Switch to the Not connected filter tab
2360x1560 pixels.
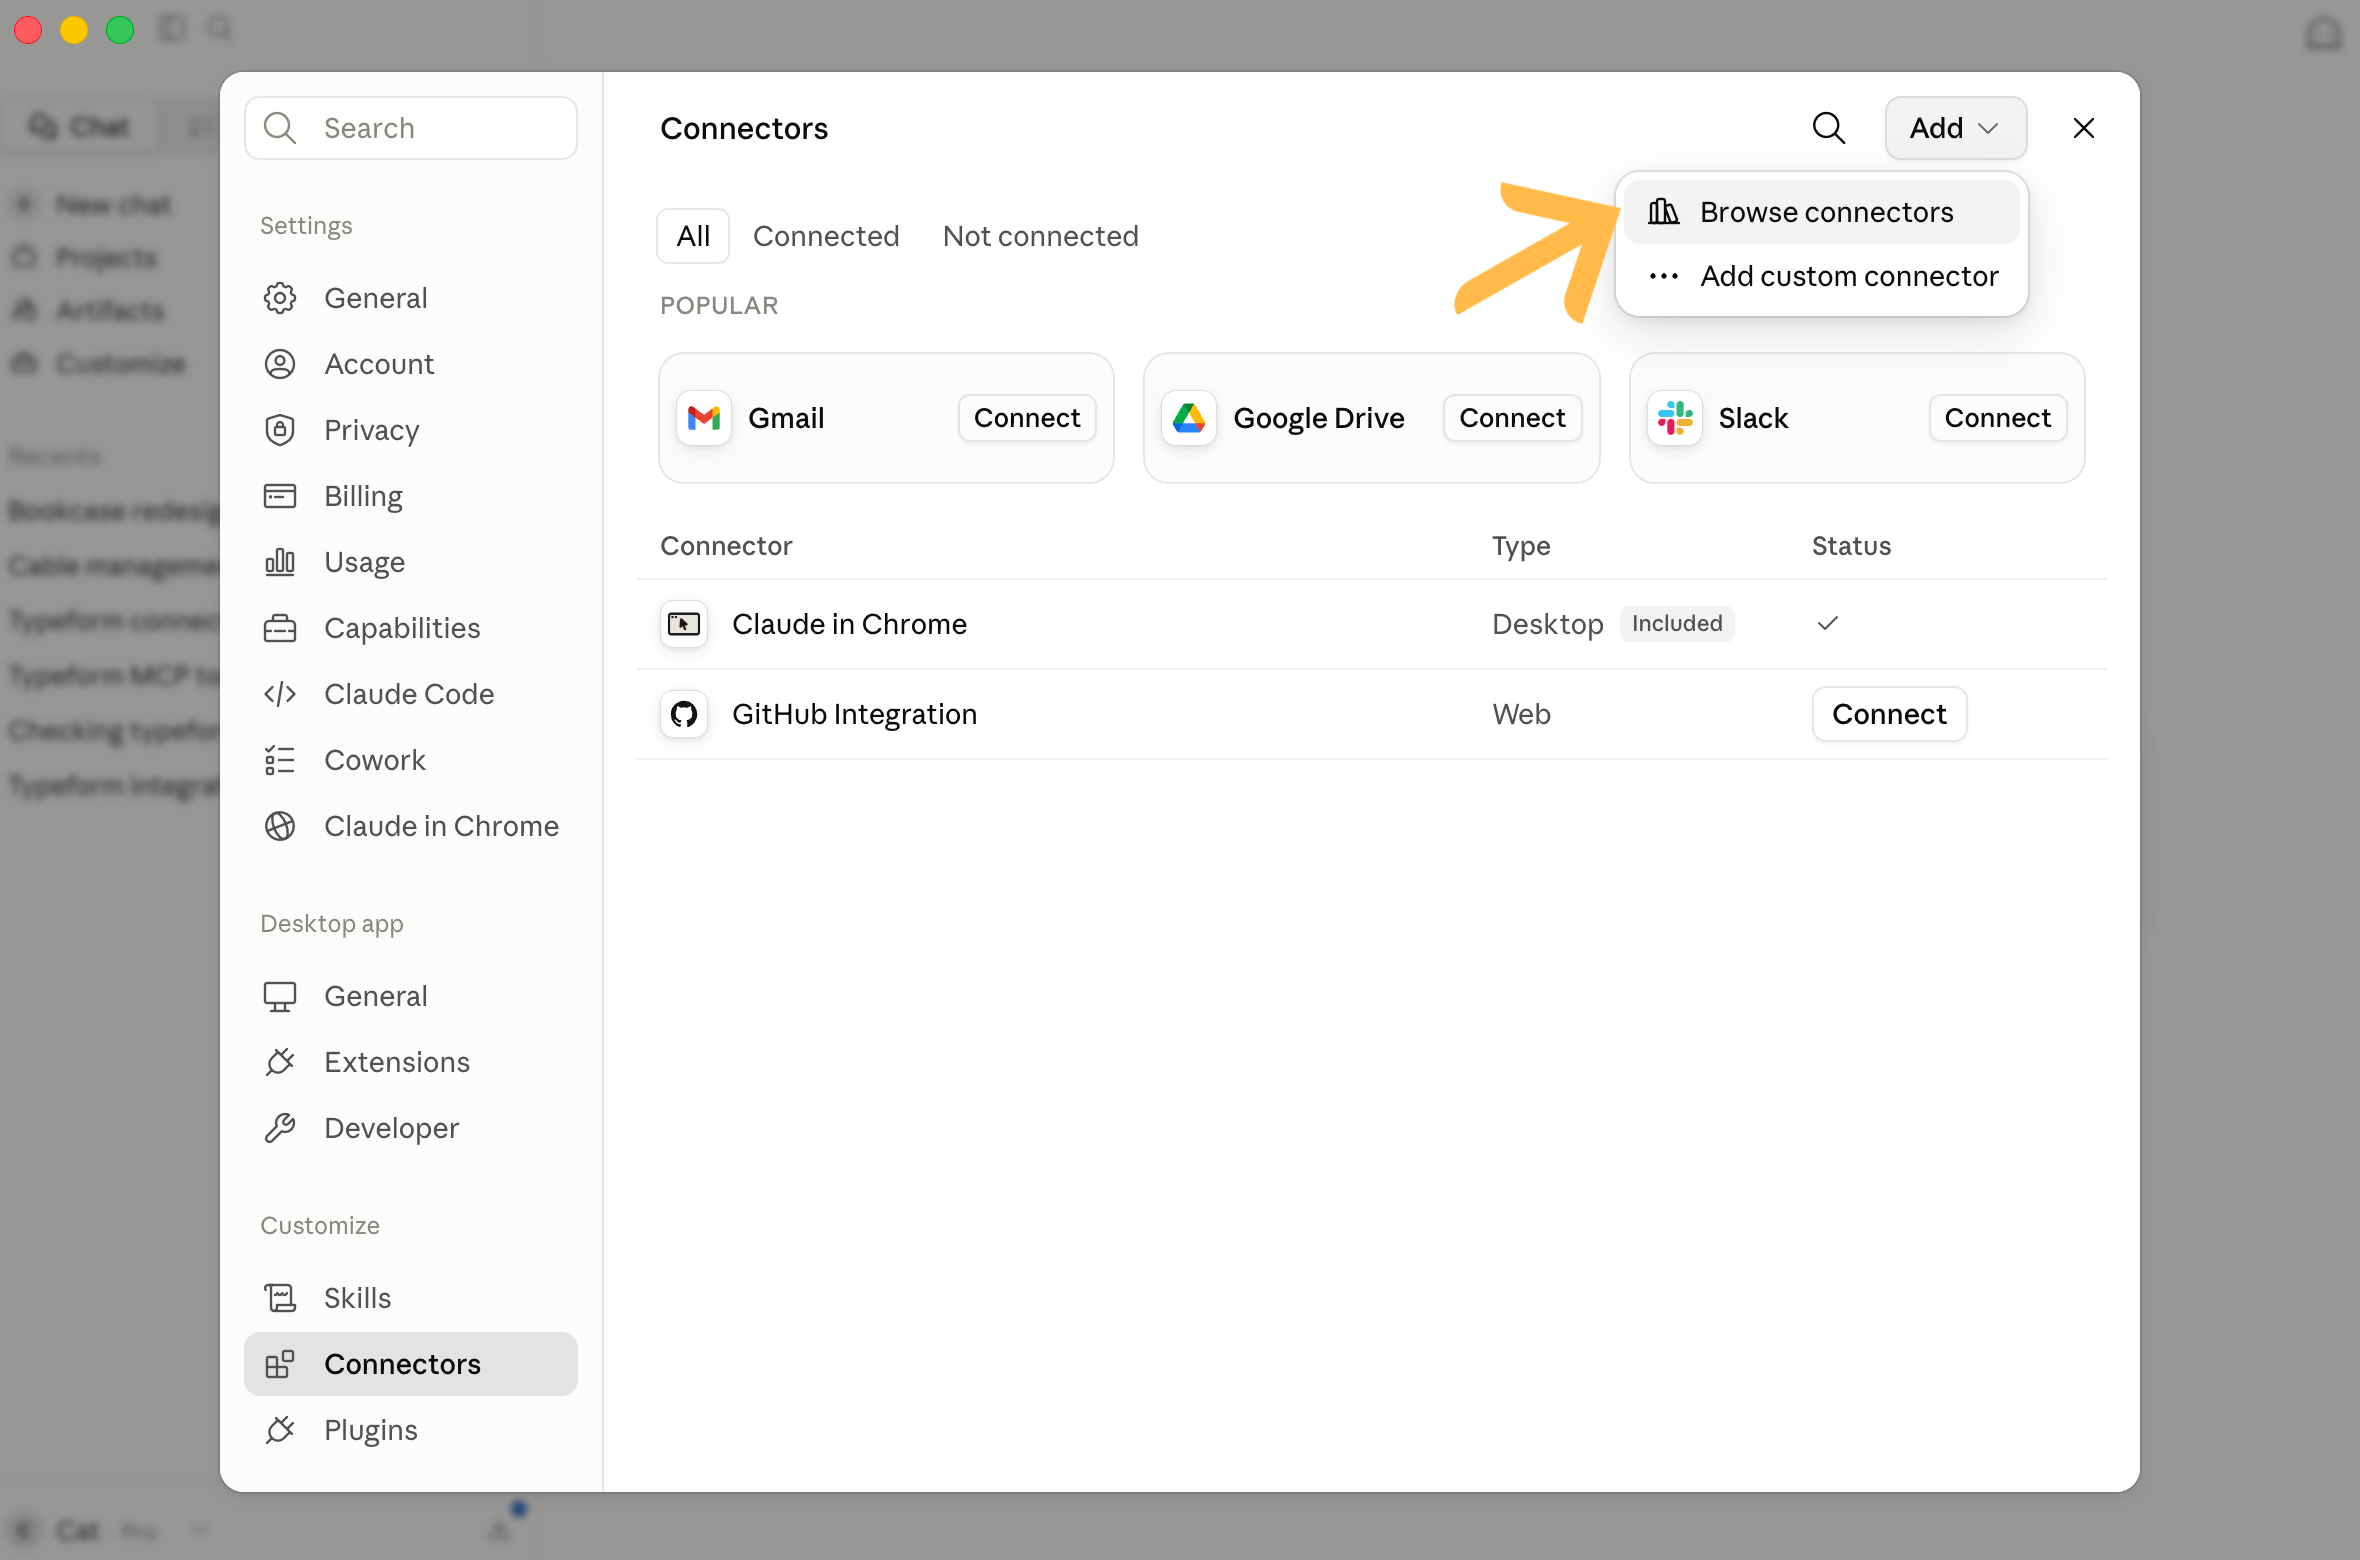(1041, 236)
